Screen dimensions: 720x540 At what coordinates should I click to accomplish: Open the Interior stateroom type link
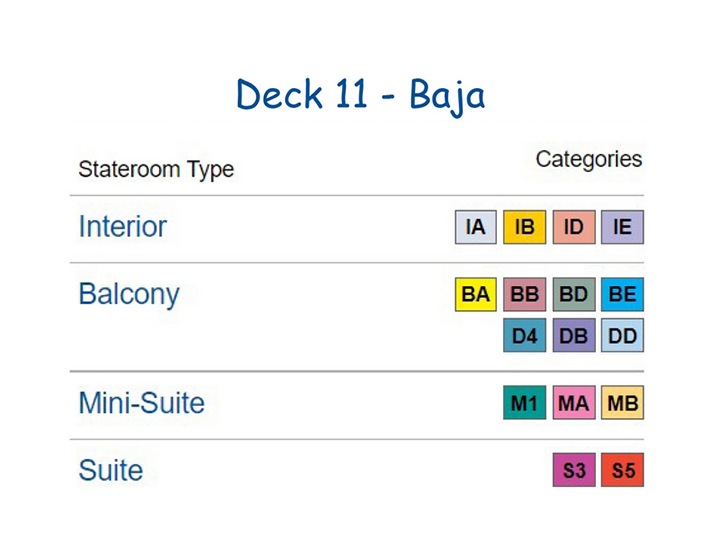pos(123,226)
